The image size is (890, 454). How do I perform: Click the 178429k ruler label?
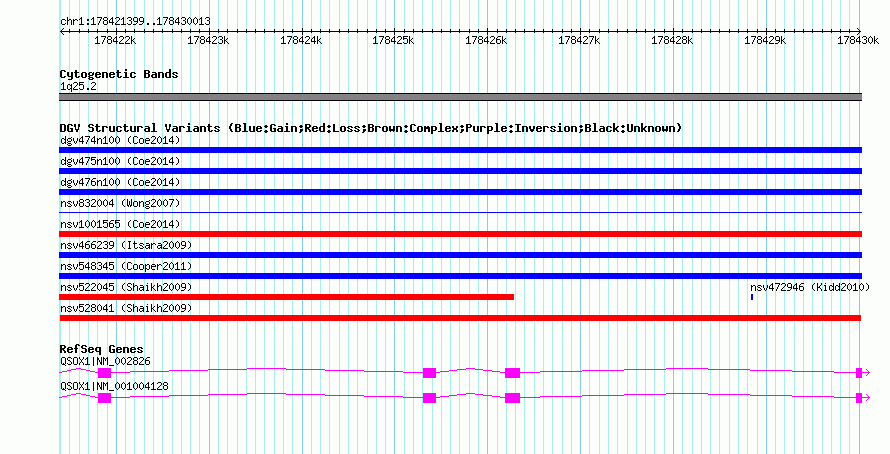(765, 40)
